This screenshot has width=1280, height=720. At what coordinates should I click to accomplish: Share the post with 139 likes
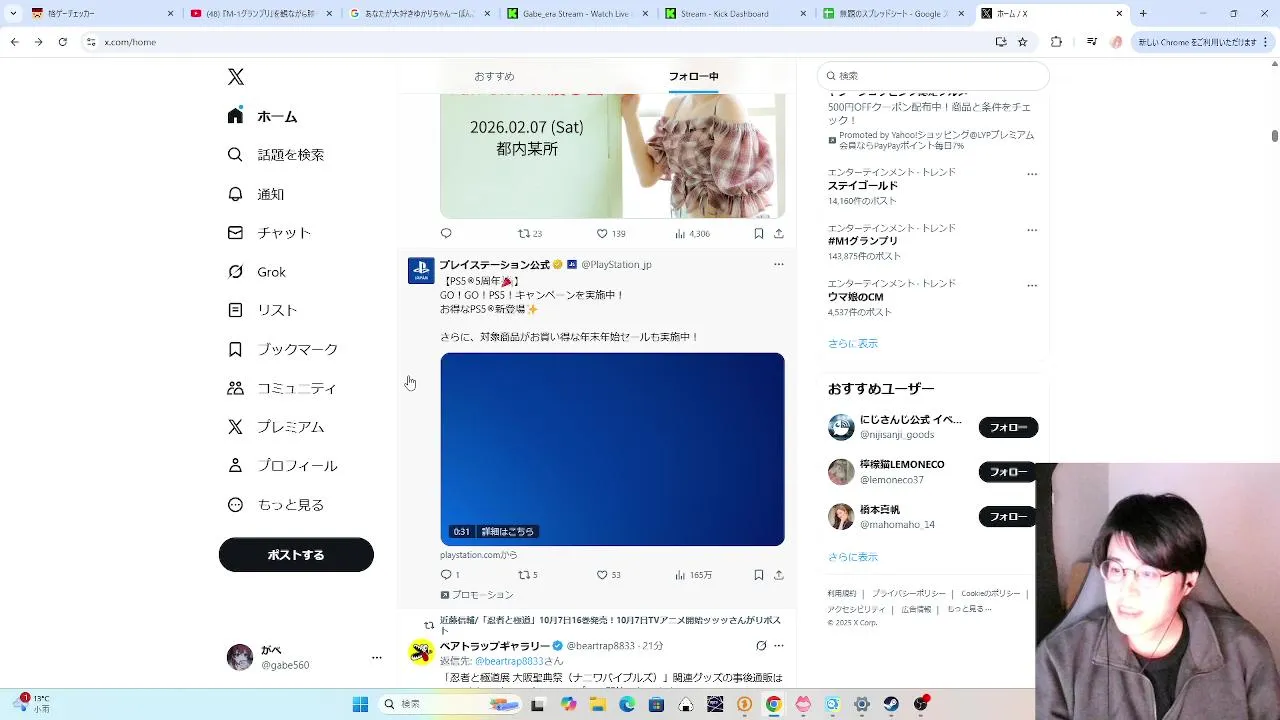tap(778, 233)
